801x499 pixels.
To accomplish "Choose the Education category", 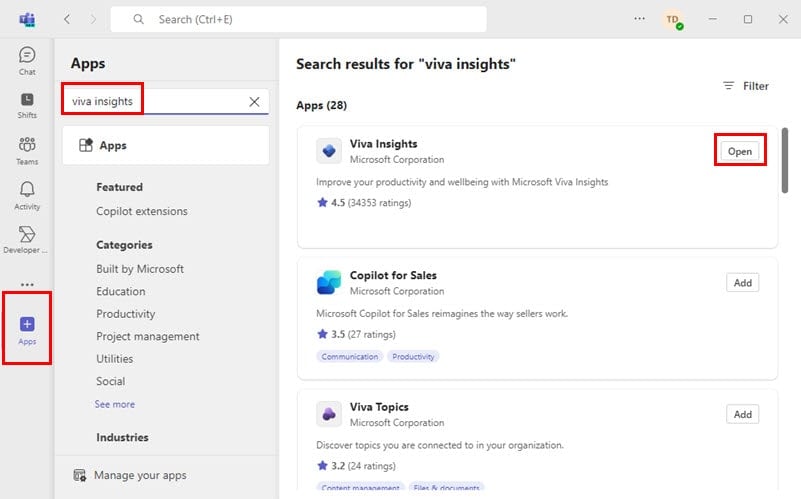I will pyautogui.click(x=121, y=292).
